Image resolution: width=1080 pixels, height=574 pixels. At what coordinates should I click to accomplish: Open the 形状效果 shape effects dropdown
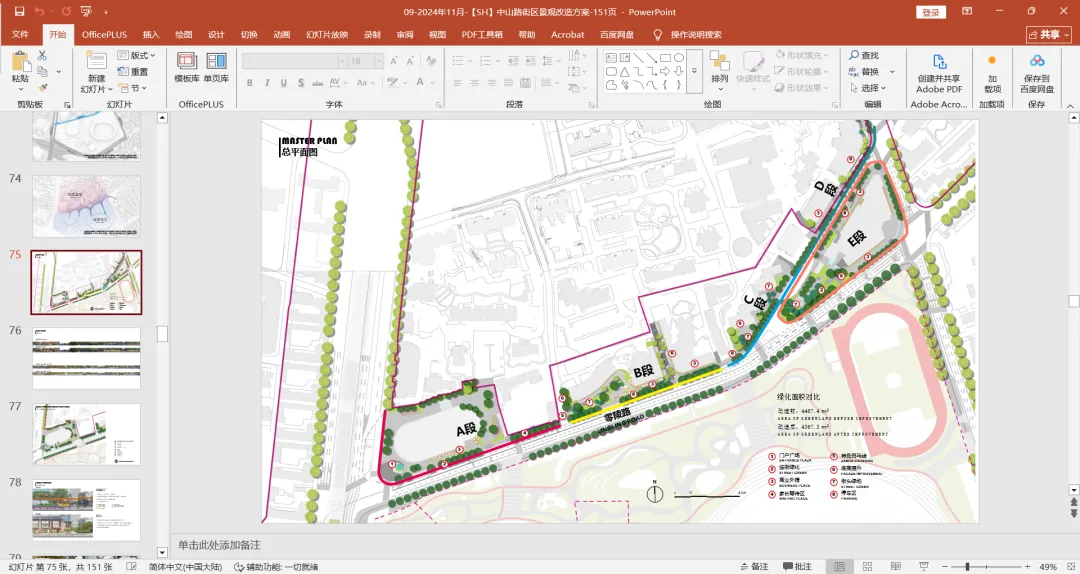click(802, 88)
